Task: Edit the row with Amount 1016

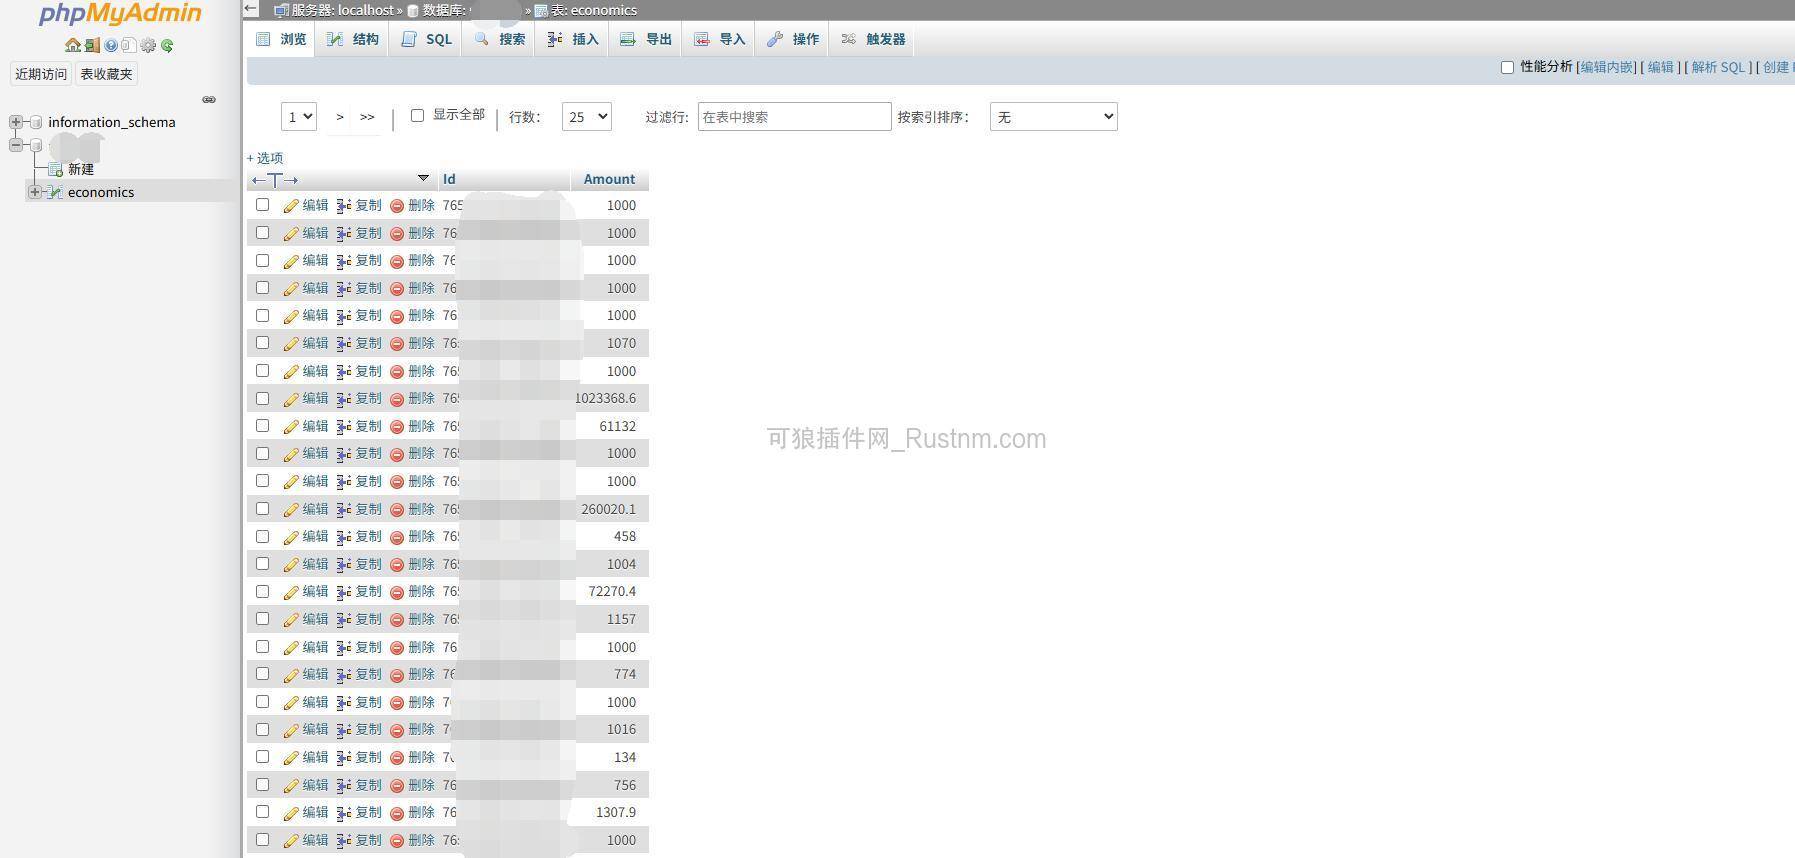Action: (x=305, y=729)
